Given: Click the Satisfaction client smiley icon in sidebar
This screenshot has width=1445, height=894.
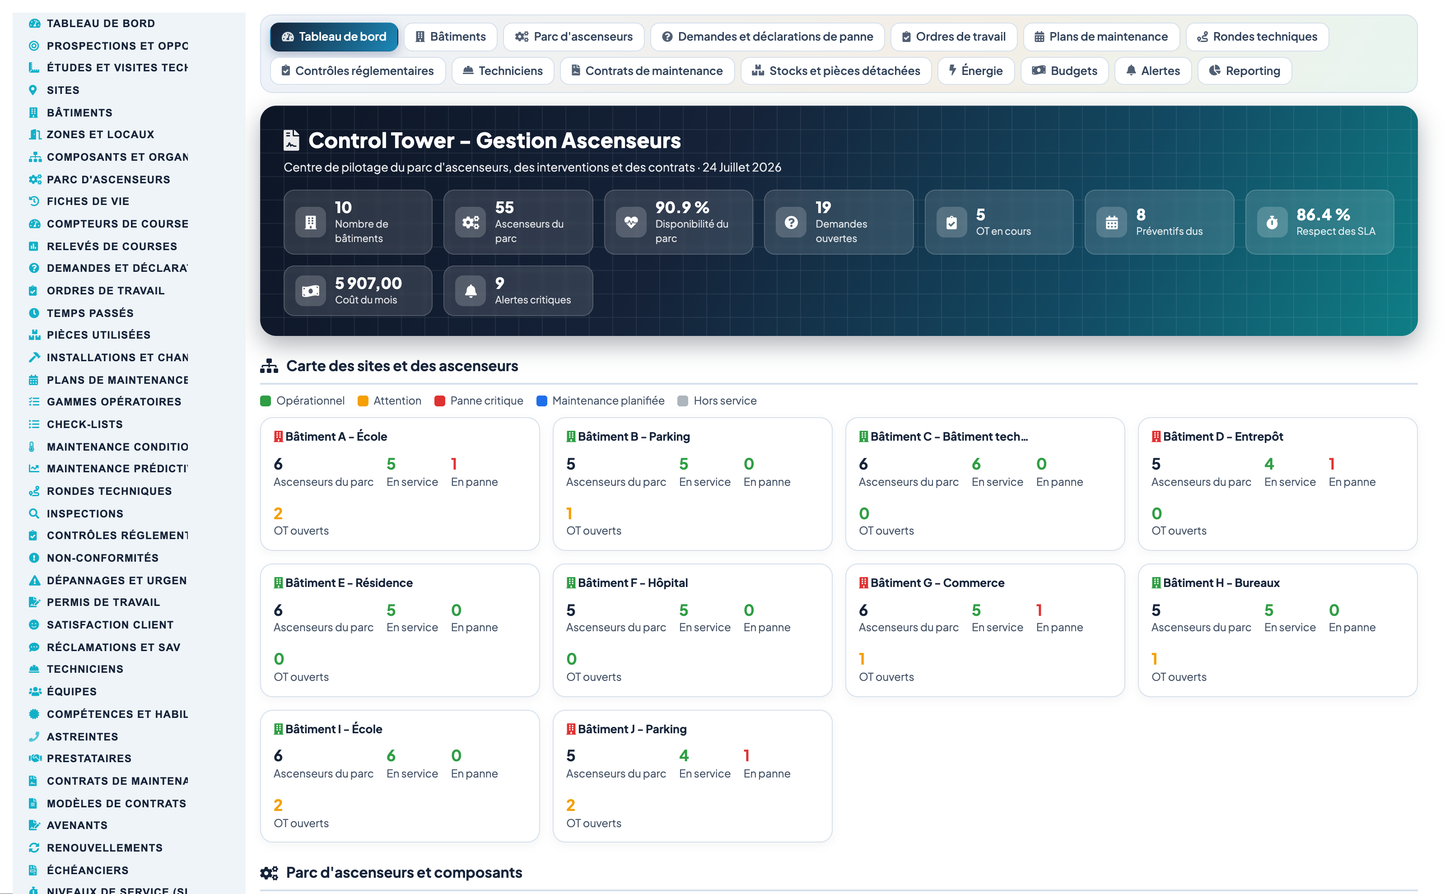Looking at the screenshot, I should pos(34,624).
